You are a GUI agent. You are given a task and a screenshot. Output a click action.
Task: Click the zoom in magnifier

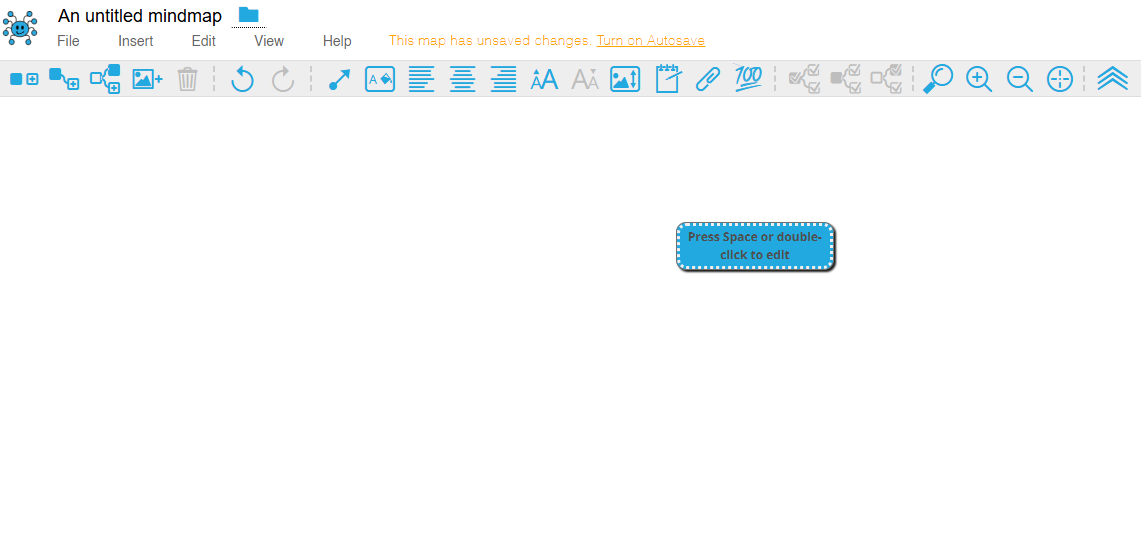[978, 79]
